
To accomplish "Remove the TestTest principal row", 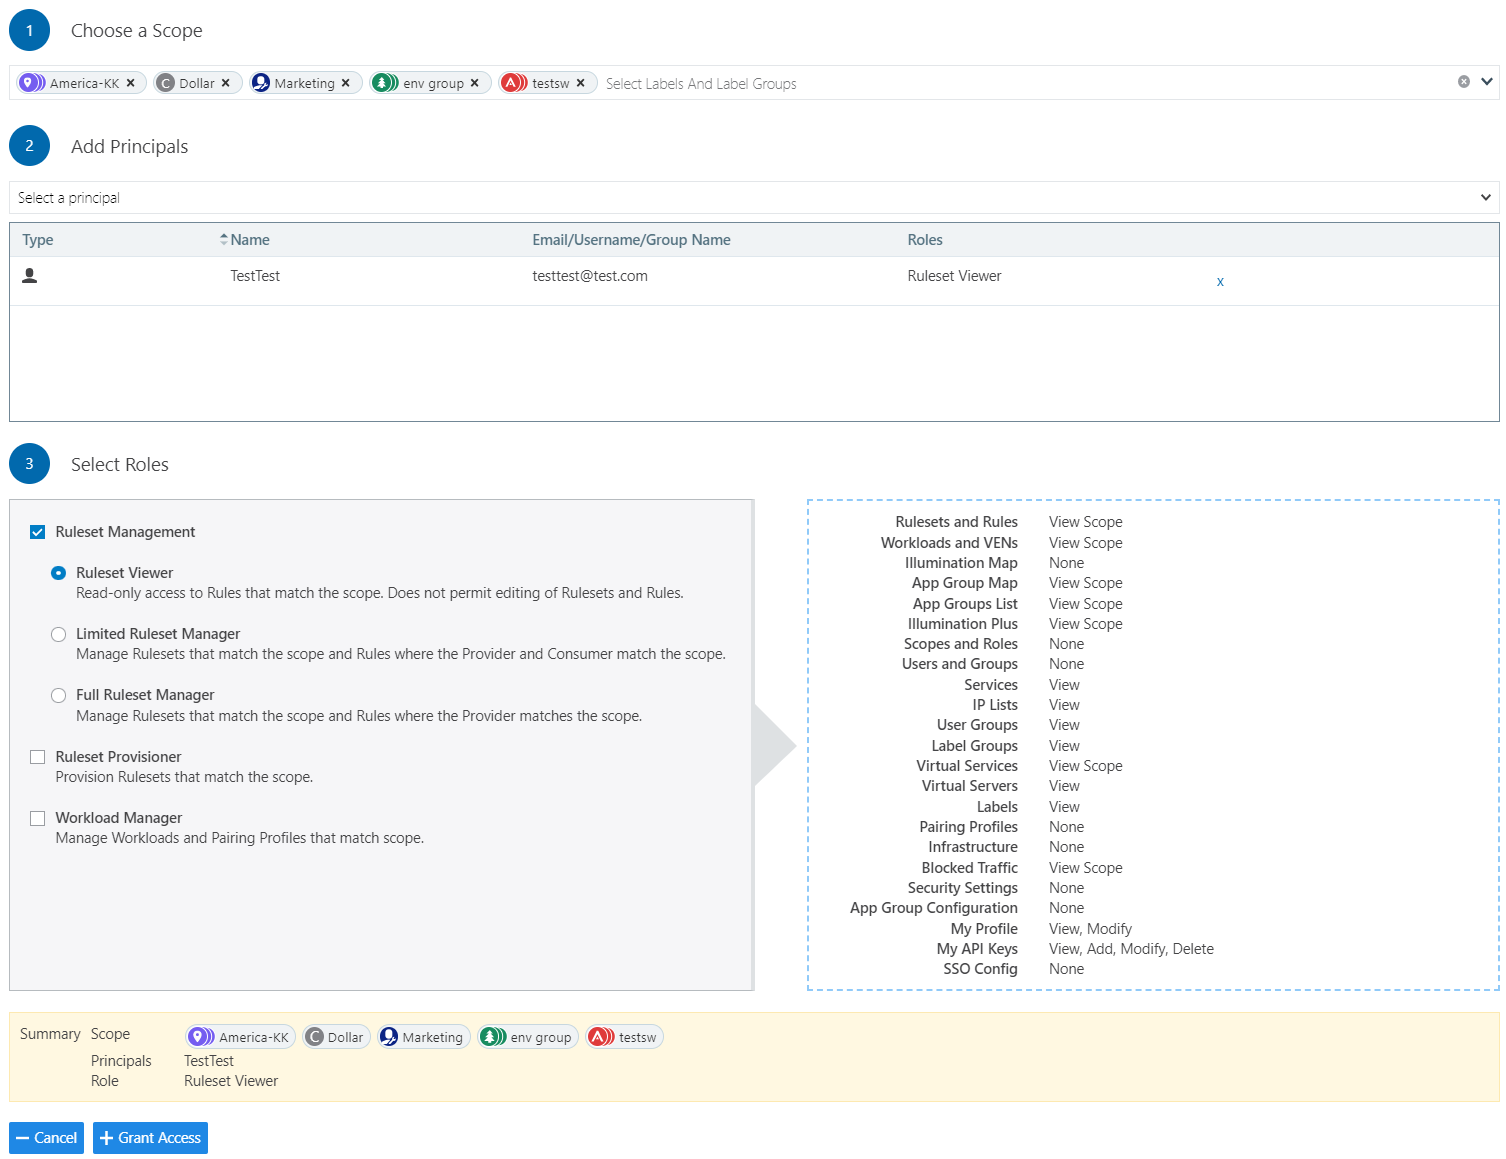I will [x=1220, y=282].
